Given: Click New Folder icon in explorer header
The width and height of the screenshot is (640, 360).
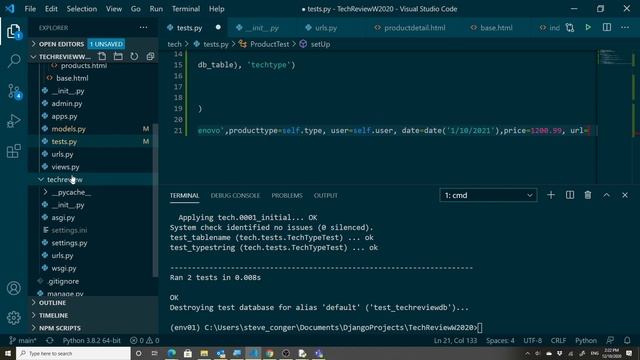Looking at the screenshot, I should [x=118, y=56].
